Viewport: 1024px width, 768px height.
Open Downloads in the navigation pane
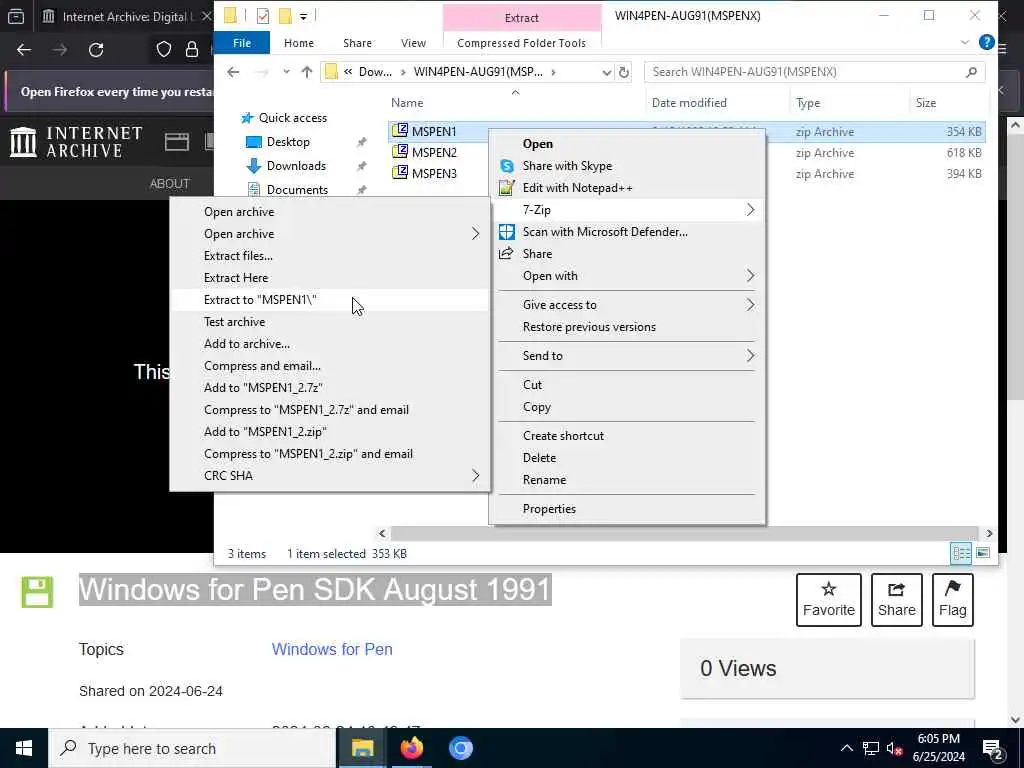point(286,166)
